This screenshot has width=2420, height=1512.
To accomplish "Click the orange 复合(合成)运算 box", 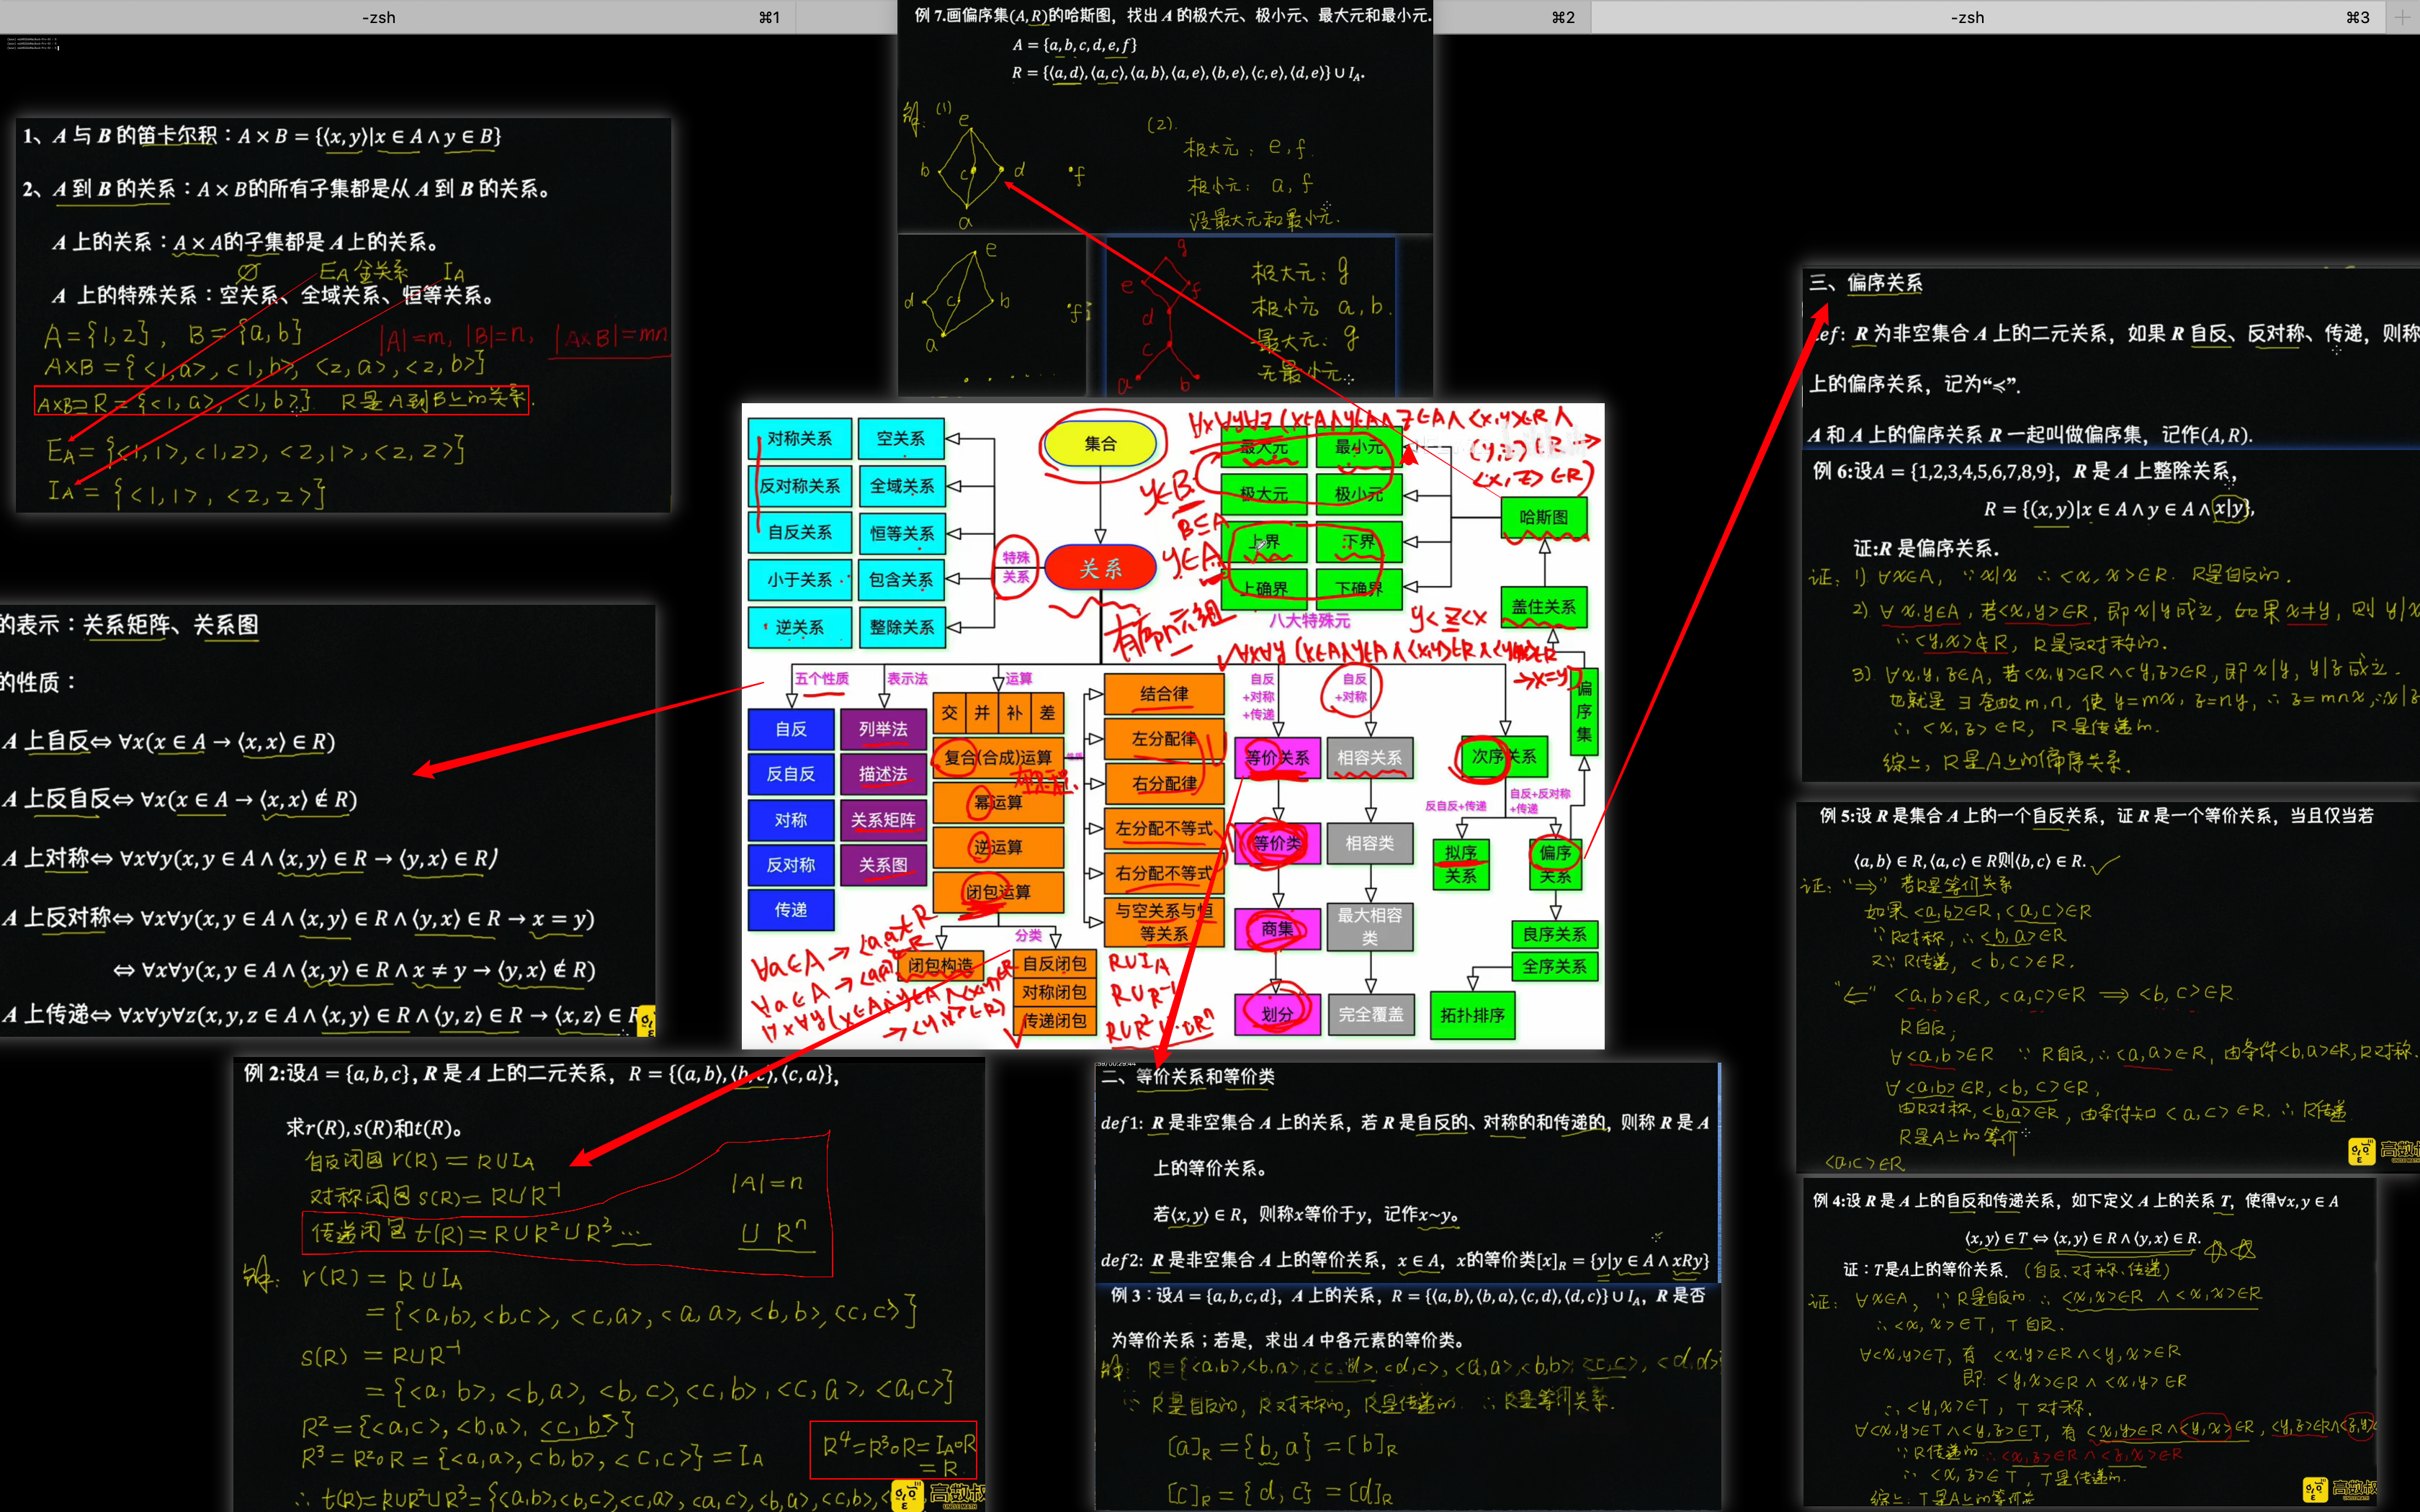I will [x=998, y=757].
